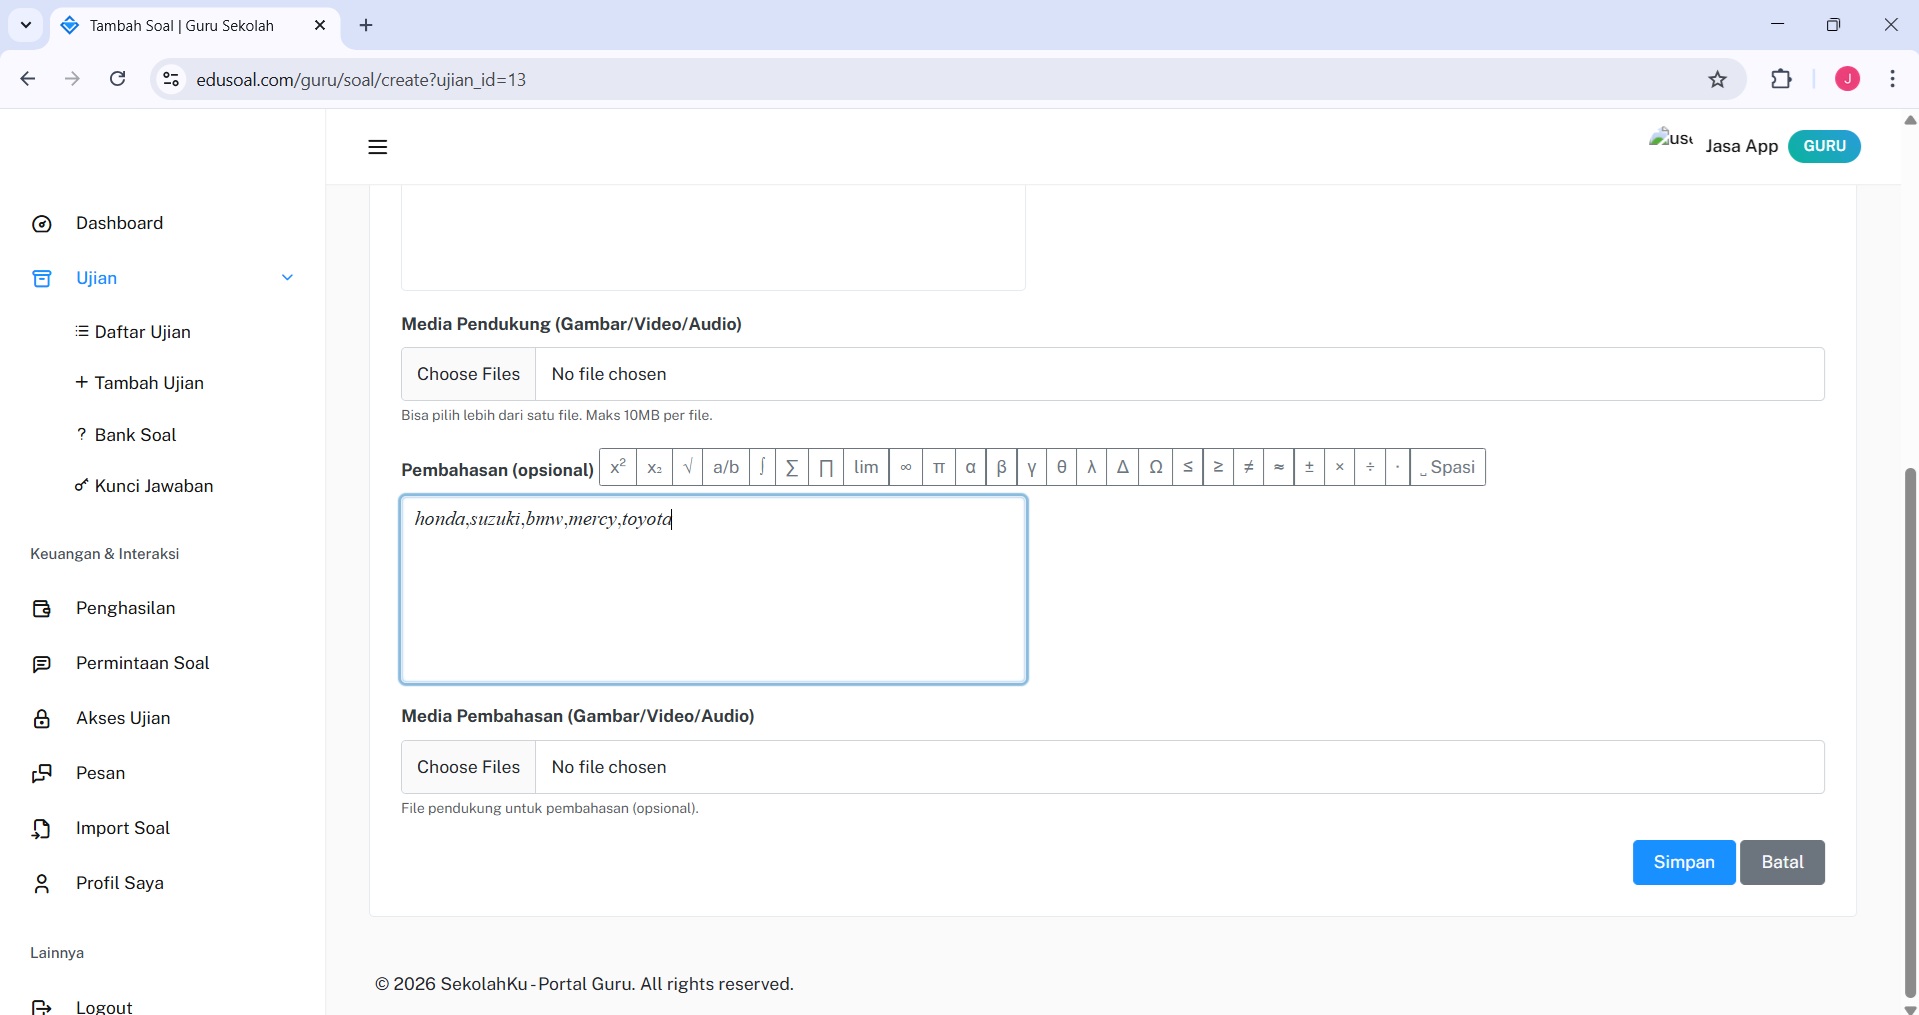1919x1015 pixels.
Task: Insert the summation sigma symbol
Action: coord(792,467)
